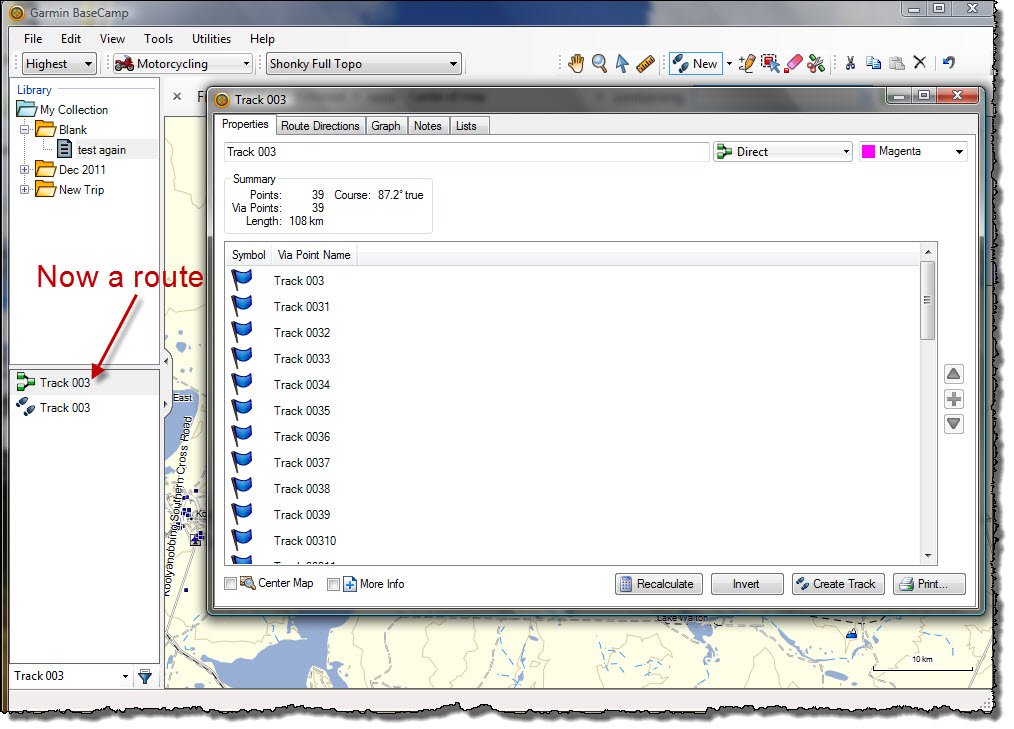
Task: Open the Notes tab
Action: pos(427,126)
